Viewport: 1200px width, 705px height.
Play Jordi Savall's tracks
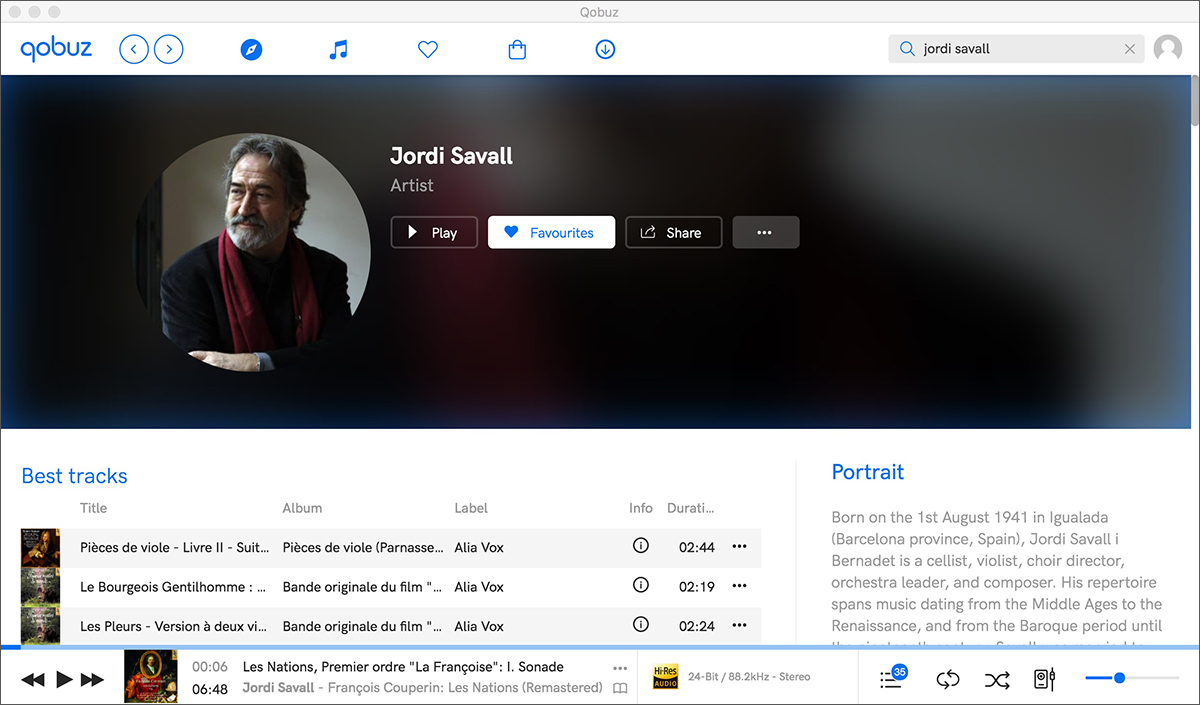pos(434,232)
